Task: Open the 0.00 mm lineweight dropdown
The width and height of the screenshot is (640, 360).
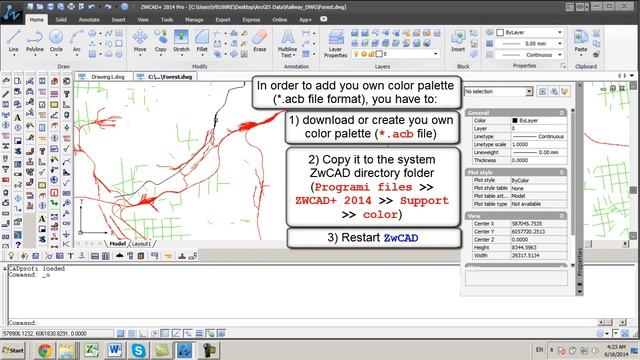Action: pyautogui.click(x=560, y=43)
